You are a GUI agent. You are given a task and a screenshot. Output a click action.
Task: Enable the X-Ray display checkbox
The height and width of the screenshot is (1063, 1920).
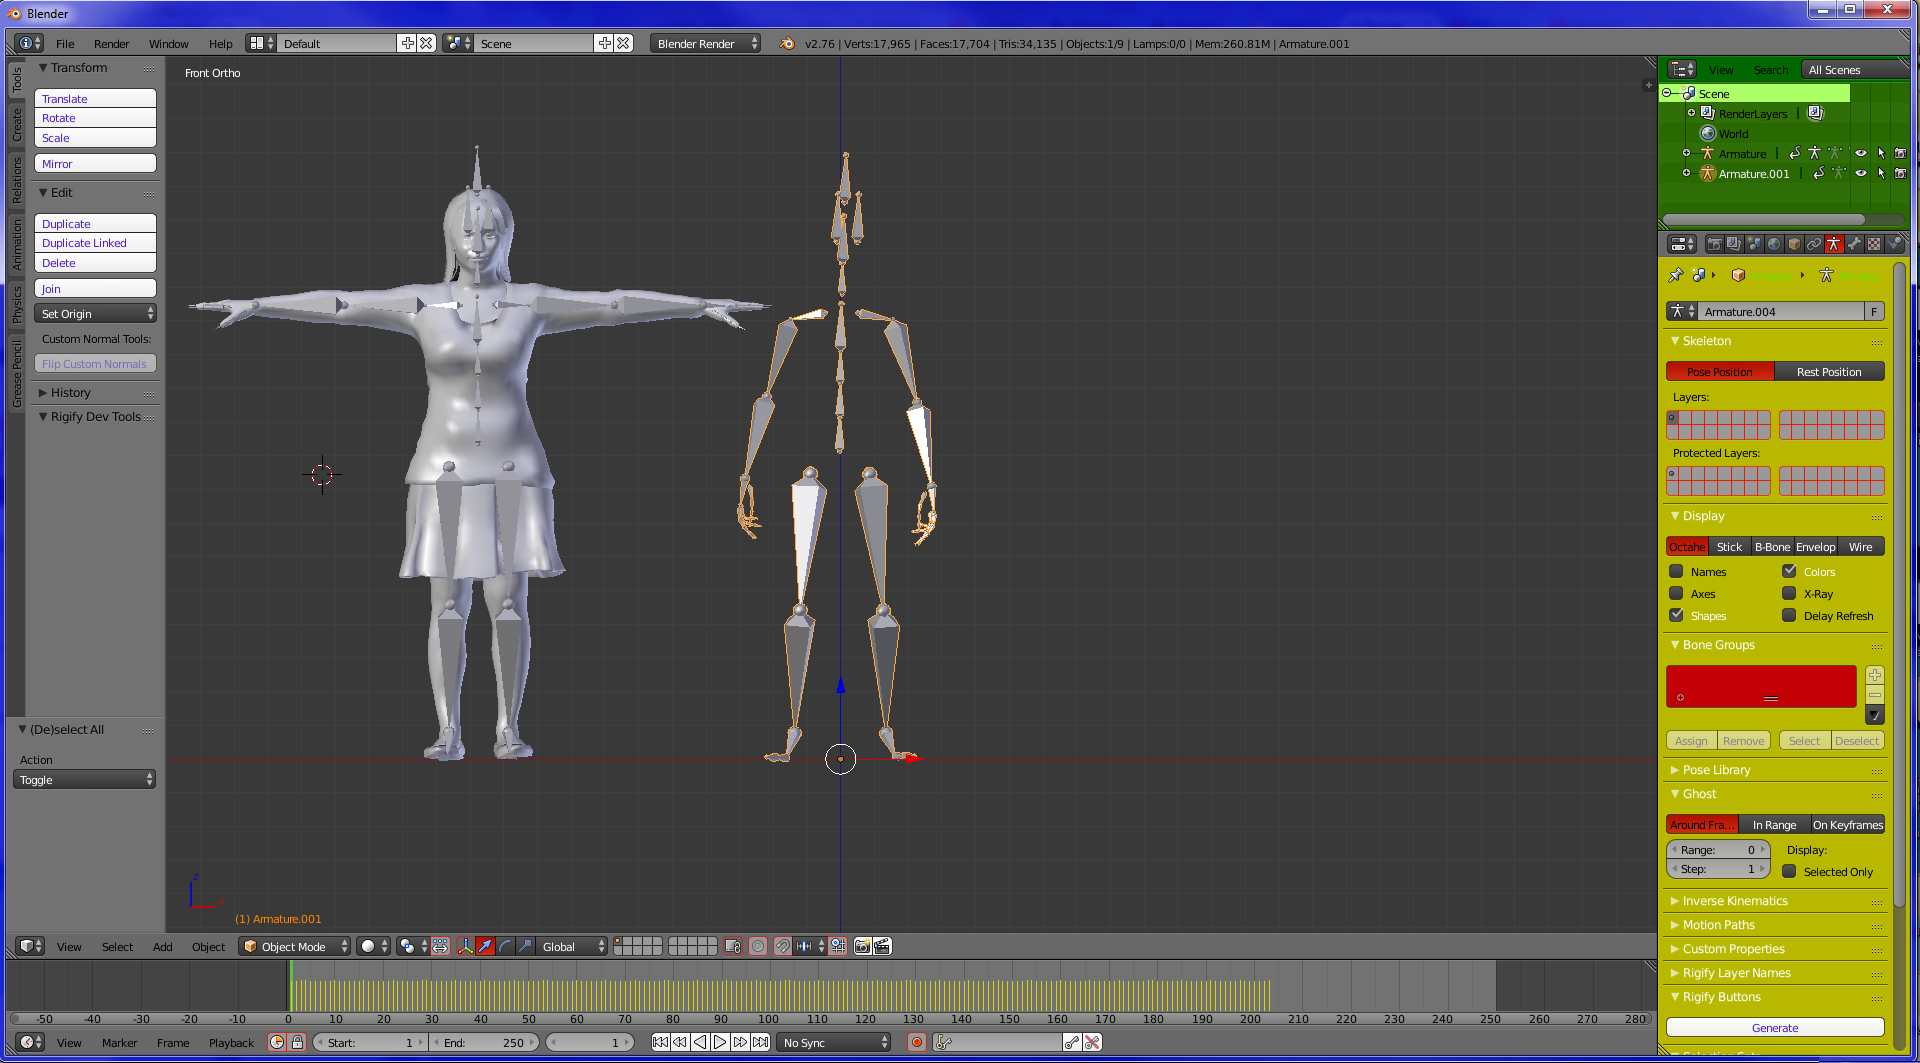point(1790,594)
